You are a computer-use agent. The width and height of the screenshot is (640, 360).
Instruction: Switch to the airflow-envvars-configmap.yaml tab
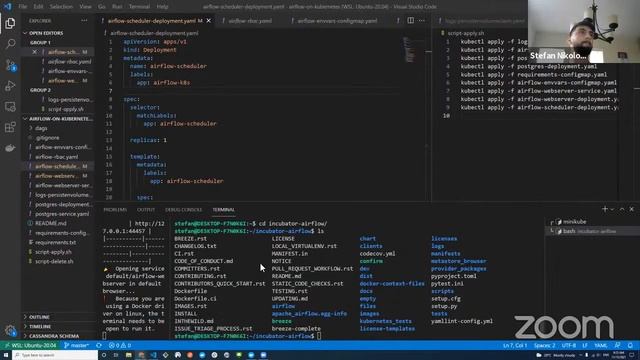click(337, 20)
